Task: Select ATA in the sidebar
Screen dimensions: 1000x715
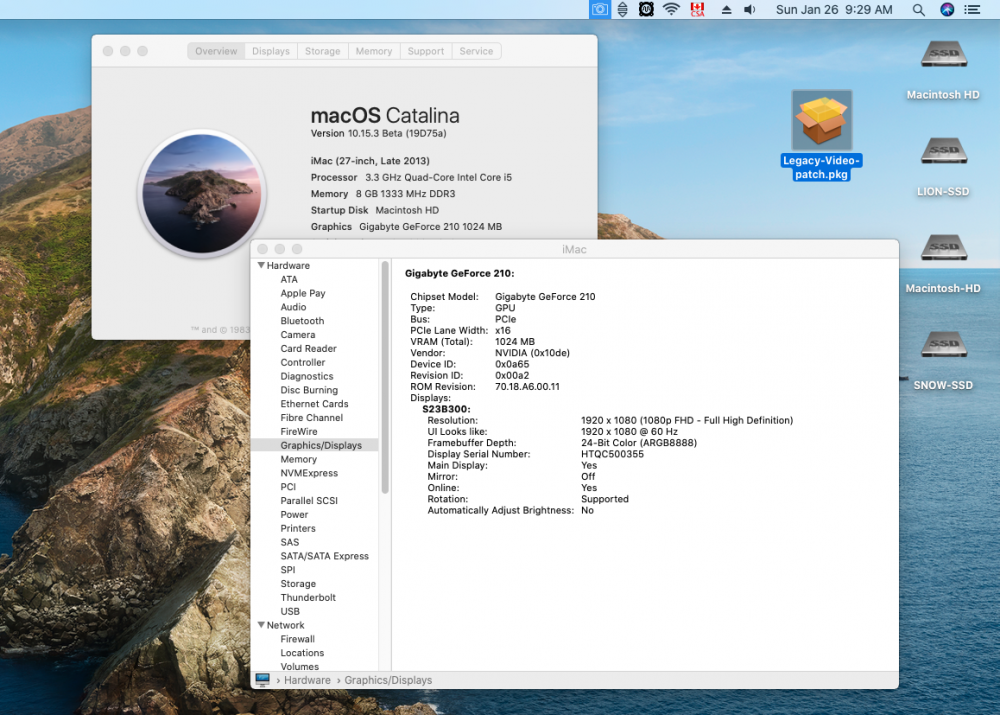Action: pos(289,279)
